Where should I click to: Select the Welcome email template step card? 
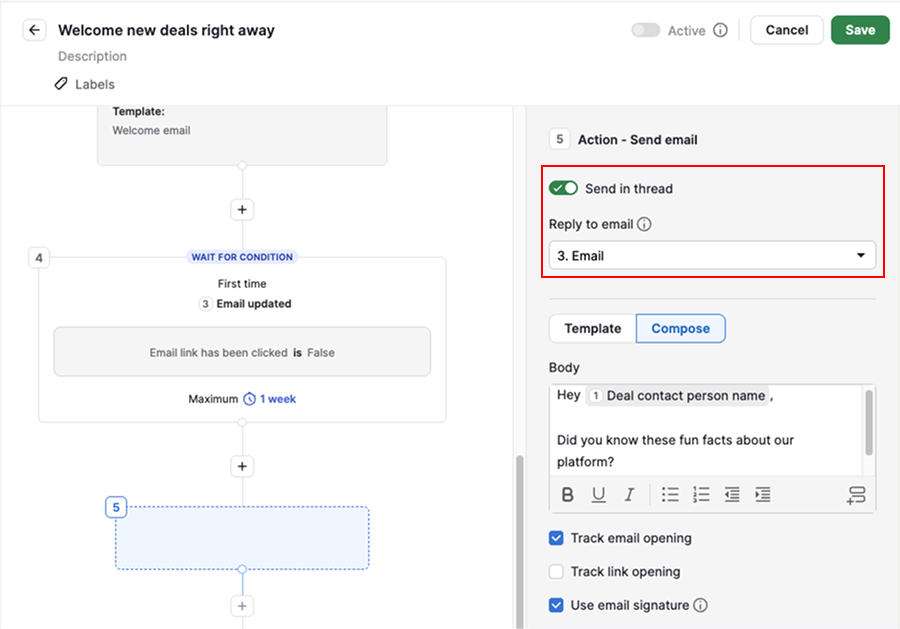[x=242, y=135]
